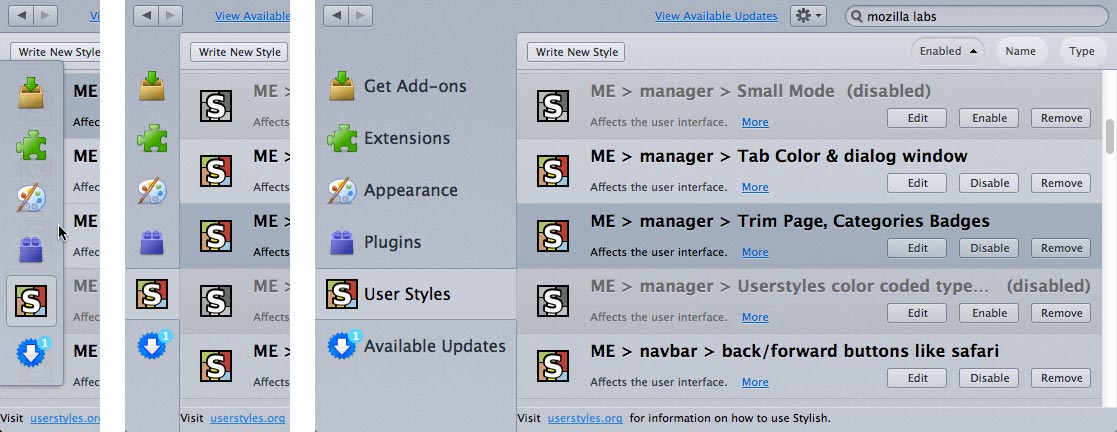
Task: Edit back/forward buttons like safari style
Action: pyautogui.click(x=917, y=378)
